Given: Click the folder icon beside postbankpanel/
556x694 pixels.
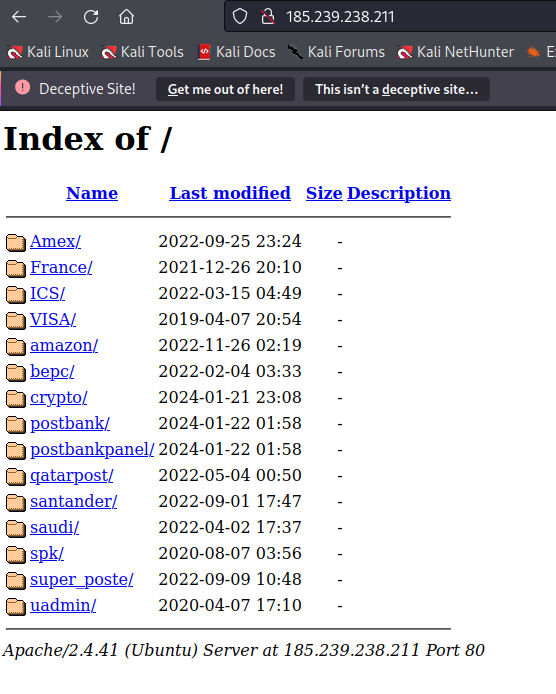Looking at the screenshot, I should pyautogui.click(x=16, y=450).
